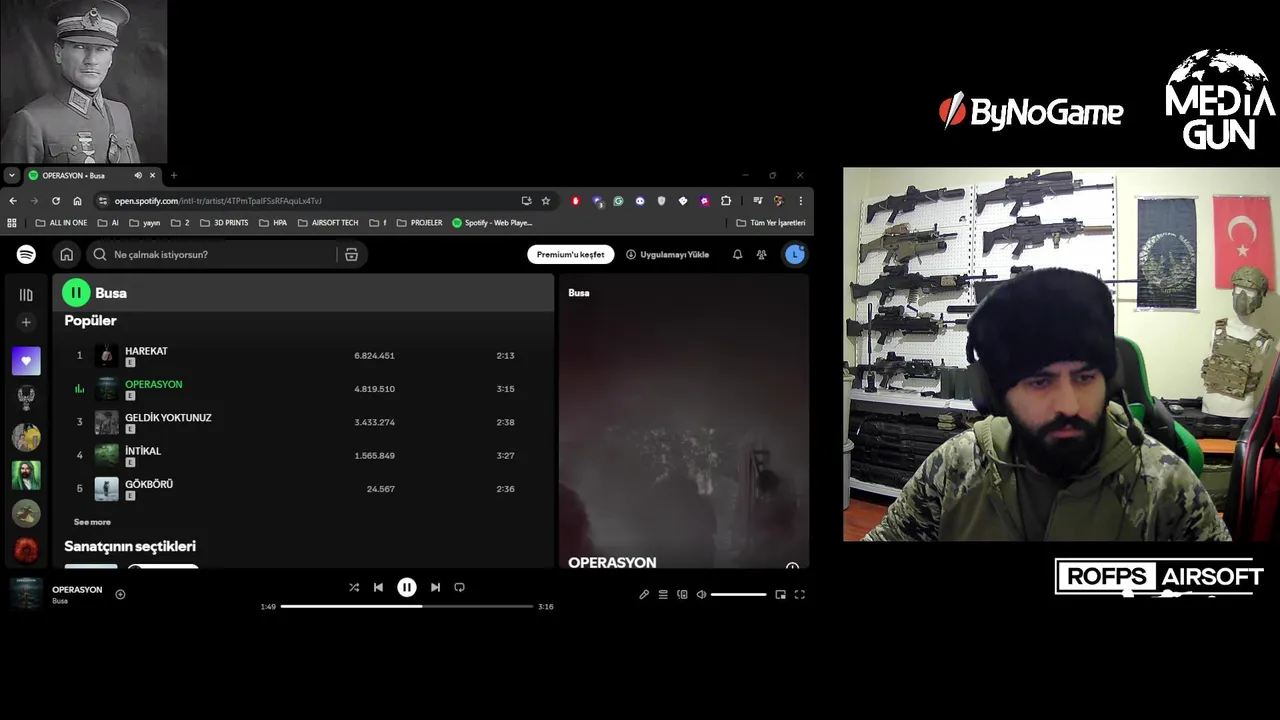Viewport: 1280px width, 720px height.
Task: Open the Spotify - Web Player bookmark
Action: [x=492, y=223]
